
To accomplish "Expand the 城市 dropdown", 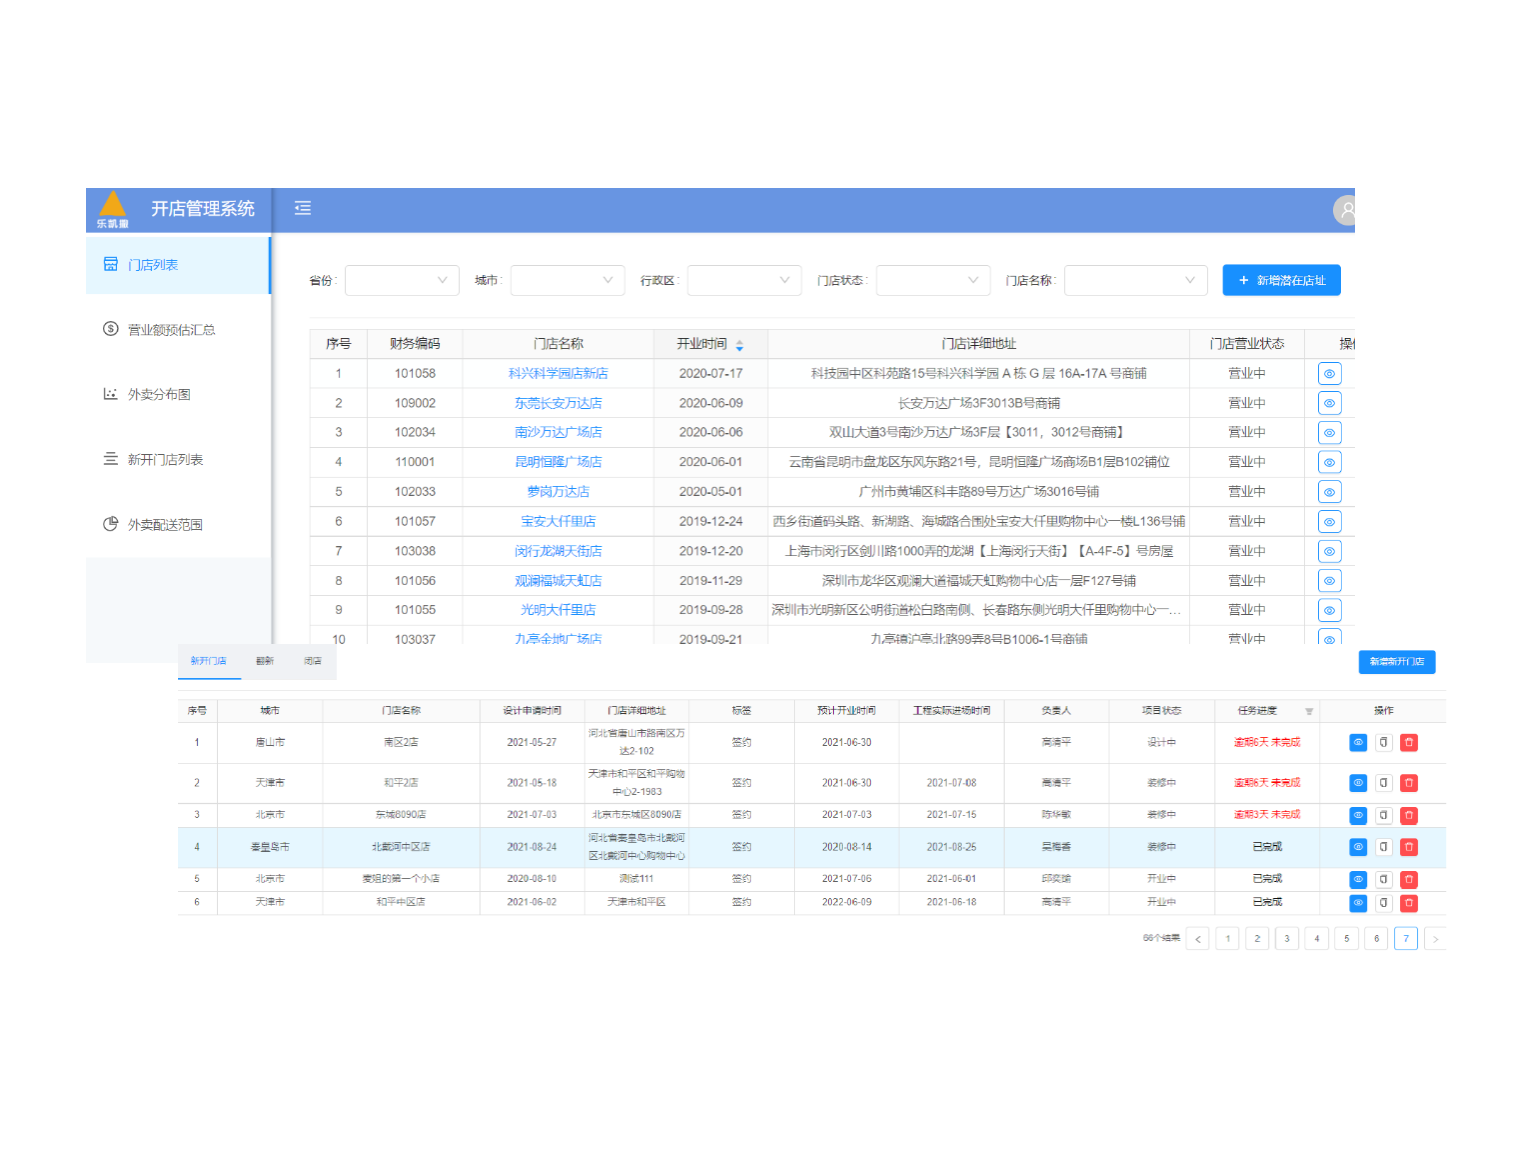I will click(567, 280).
